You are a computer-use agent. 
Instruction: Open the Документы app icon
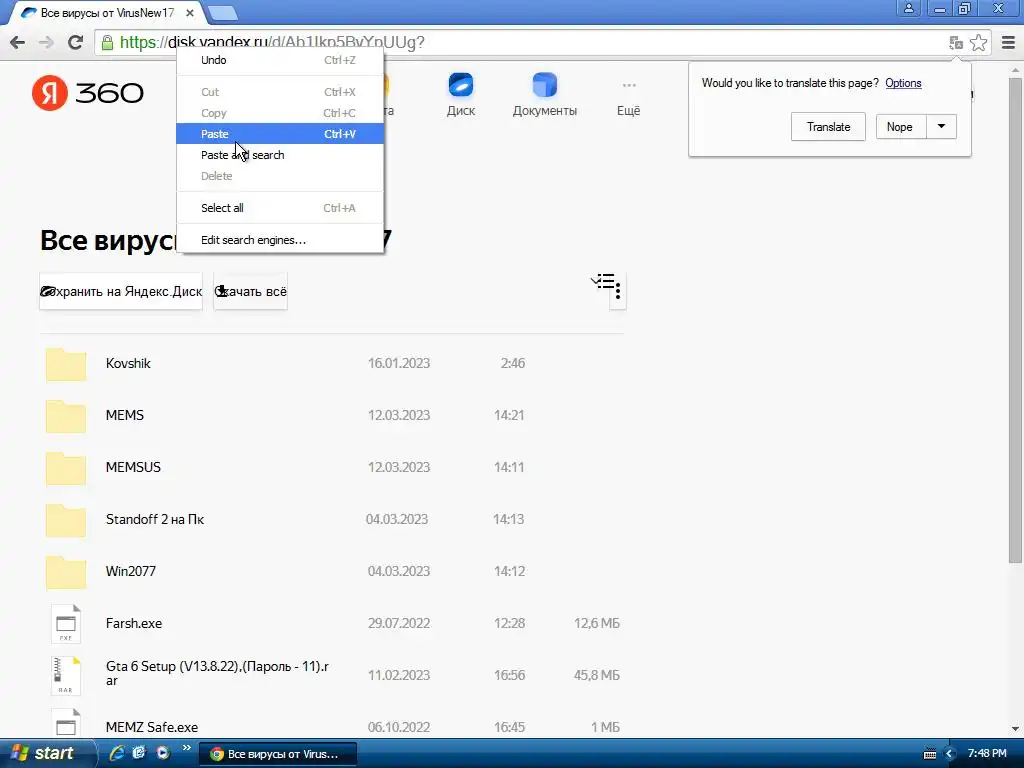(x=545, y=85)
